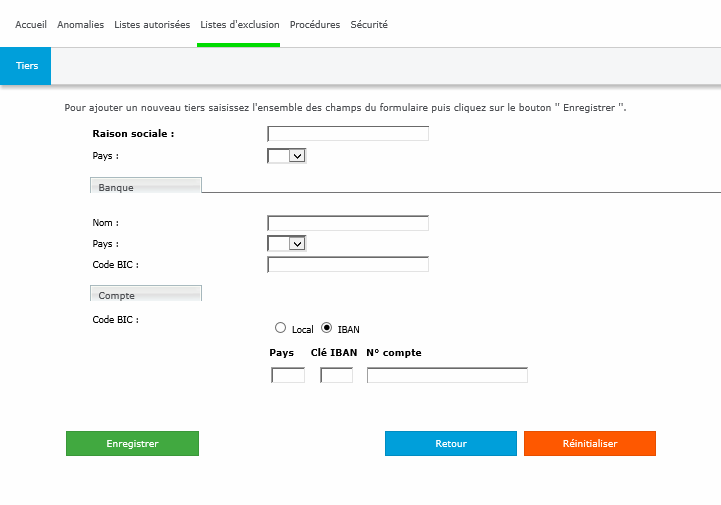Viewport: 721px width, 505px height.
Task: Select the Listes d'exclusion menu
Action: pyautogui.click(x=238, y=24)
